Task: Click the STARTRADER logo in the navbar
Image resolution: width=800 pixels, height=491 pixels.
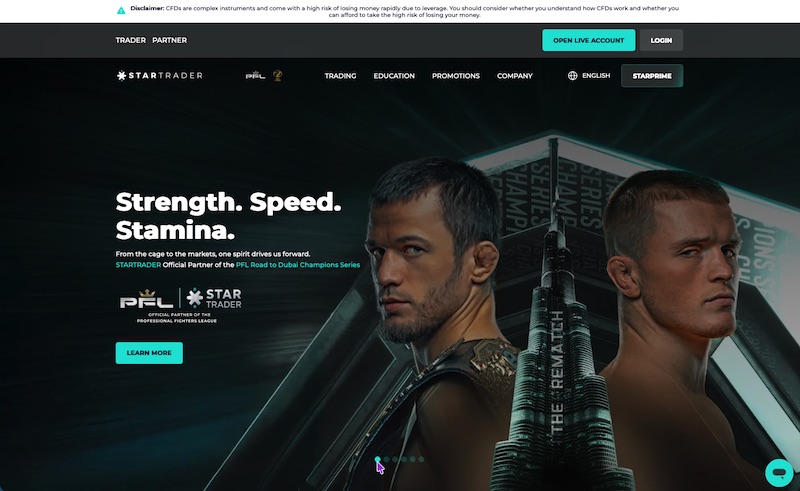Action: 160,76
